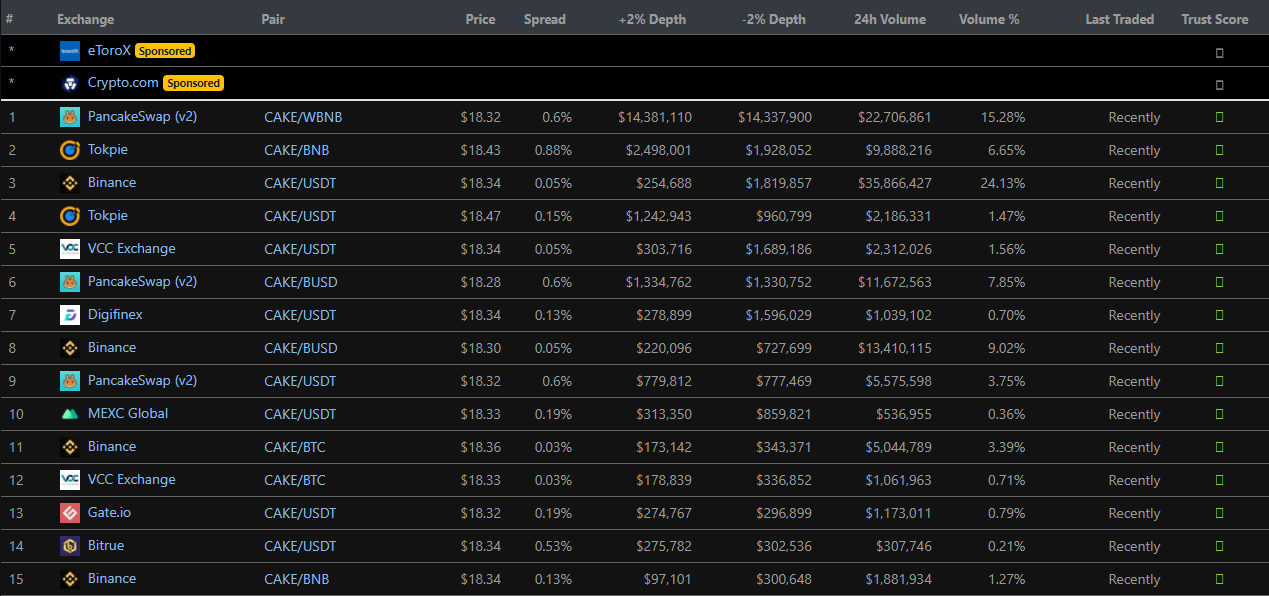Image resolution: width=1269 pixels, height=596 pixels.
Task: Click the Bitrue logo icon
Action: [x=70, y=546]
